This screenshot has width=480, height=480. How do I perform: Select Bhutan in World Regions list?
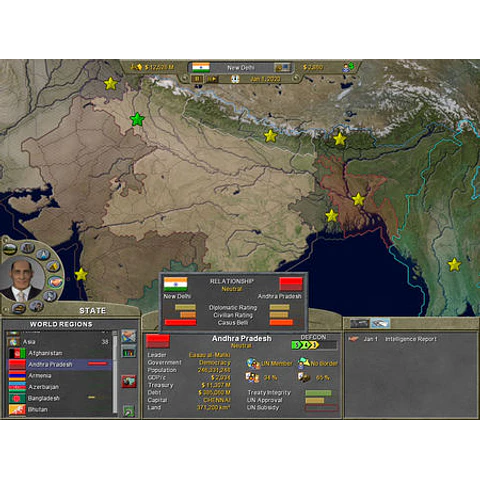tap(59, 410)
